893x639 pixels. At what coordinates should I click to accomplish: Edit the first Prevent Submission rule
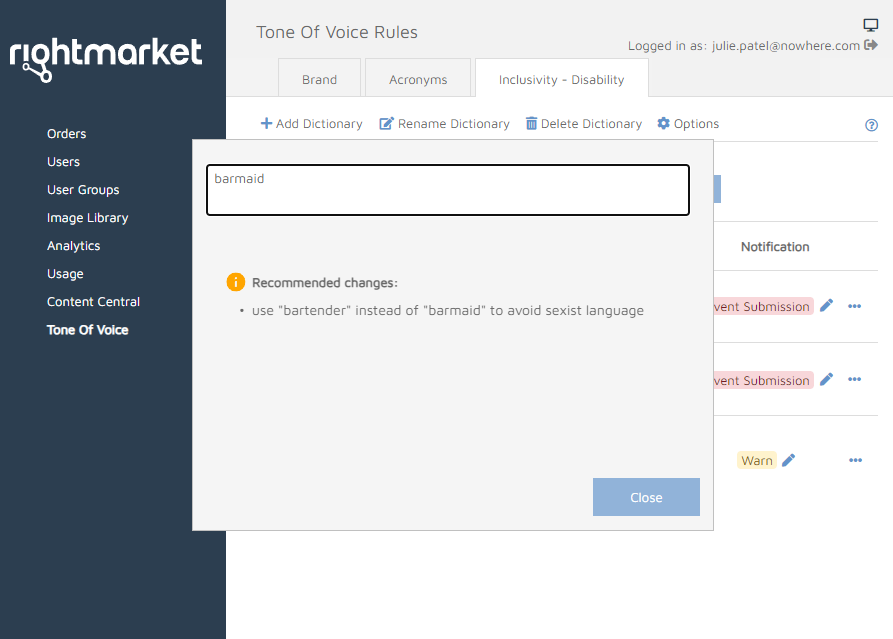click(x=826, y=306)
